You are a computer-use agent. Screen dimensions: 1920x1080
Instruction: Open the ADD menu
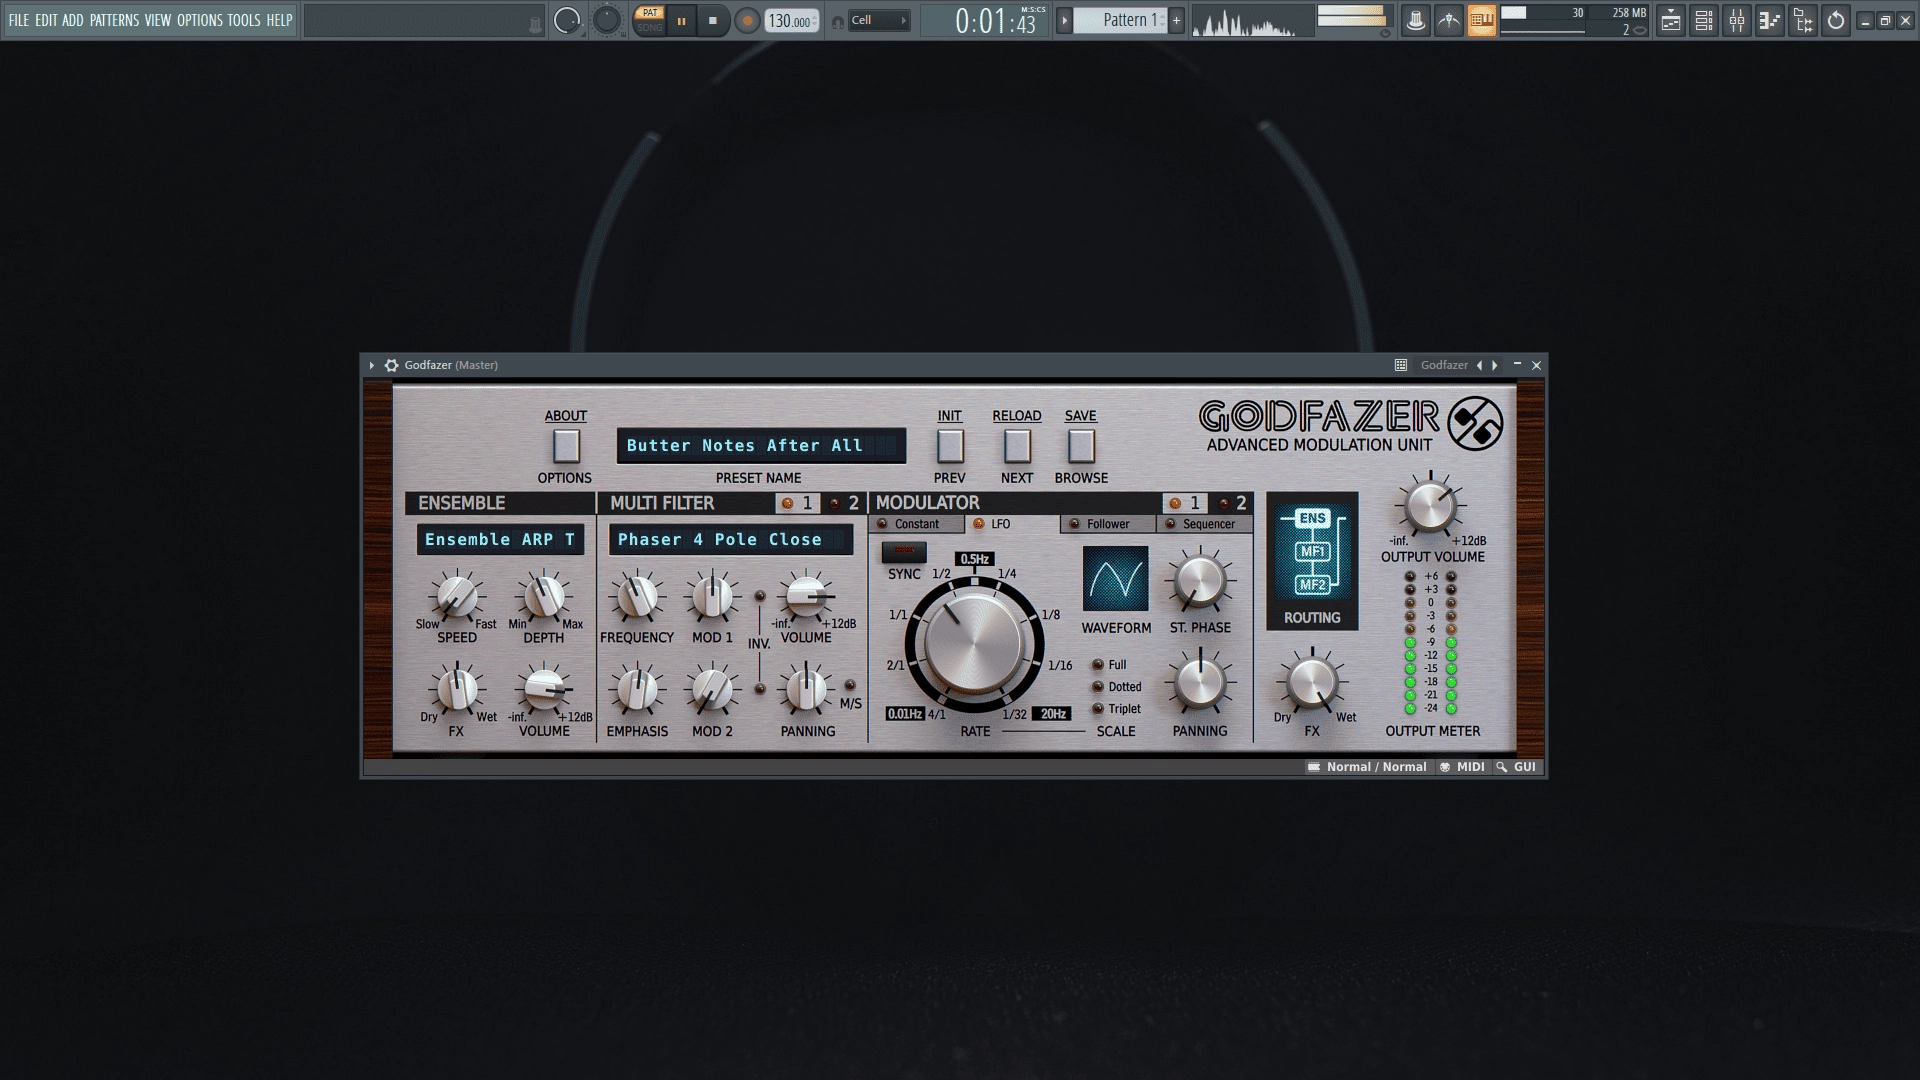73,20
